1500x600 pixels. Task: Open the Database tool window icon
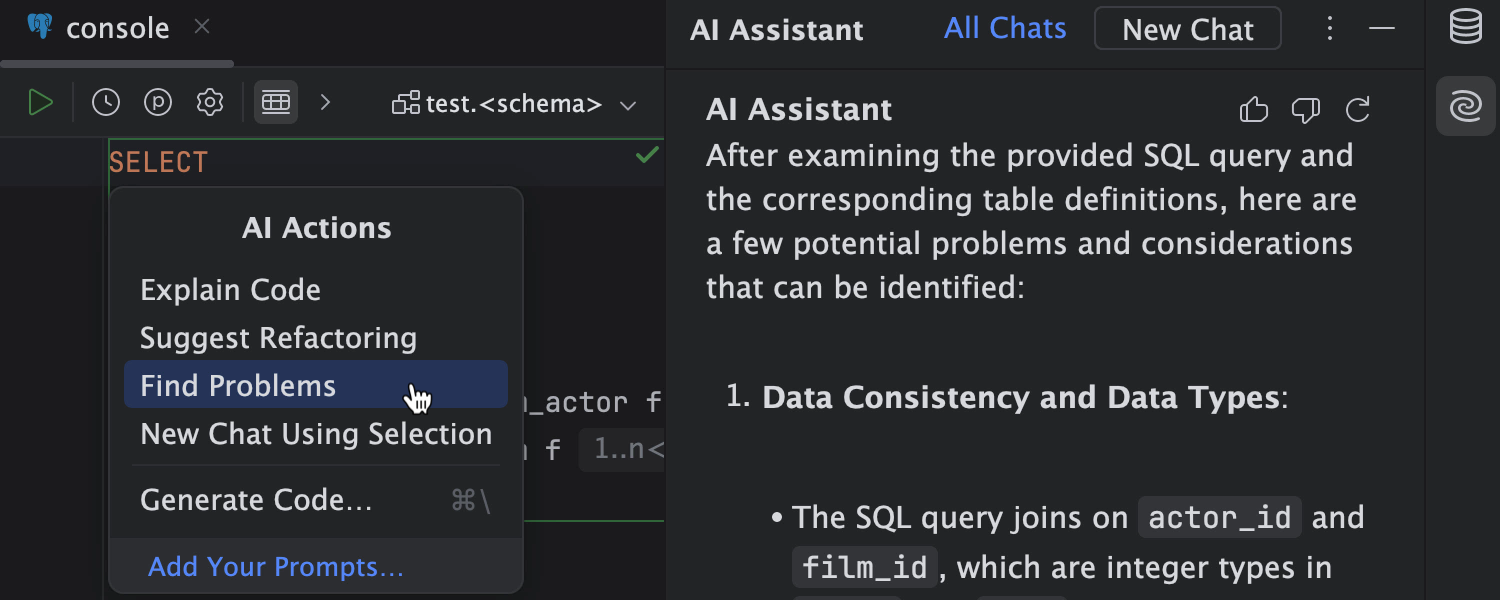[x=1466, y=28]
